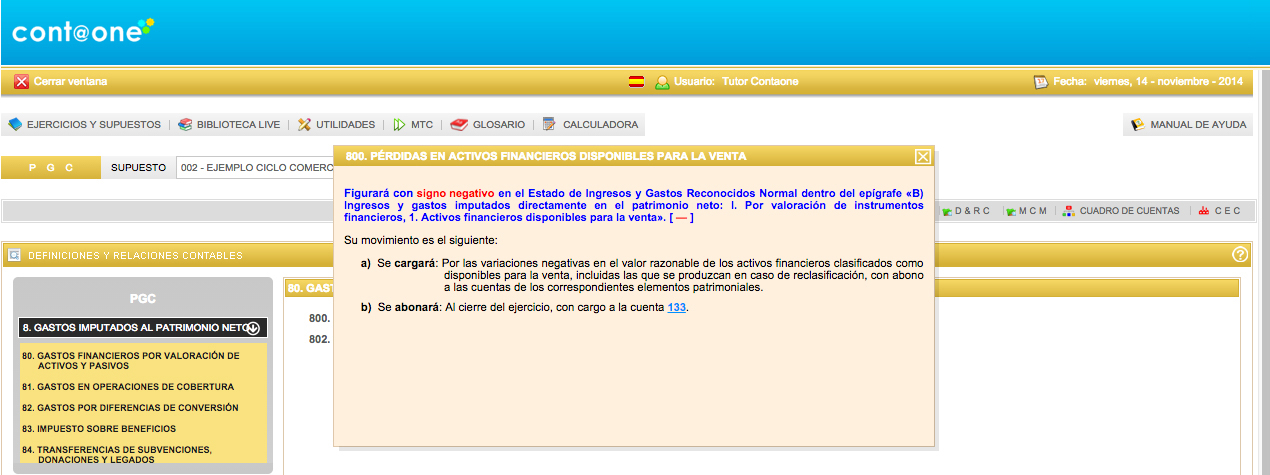Click the colored blocks Cuadro de Cuentas icon
This screenshot has height=475, width=1270.
point(1069,211)
